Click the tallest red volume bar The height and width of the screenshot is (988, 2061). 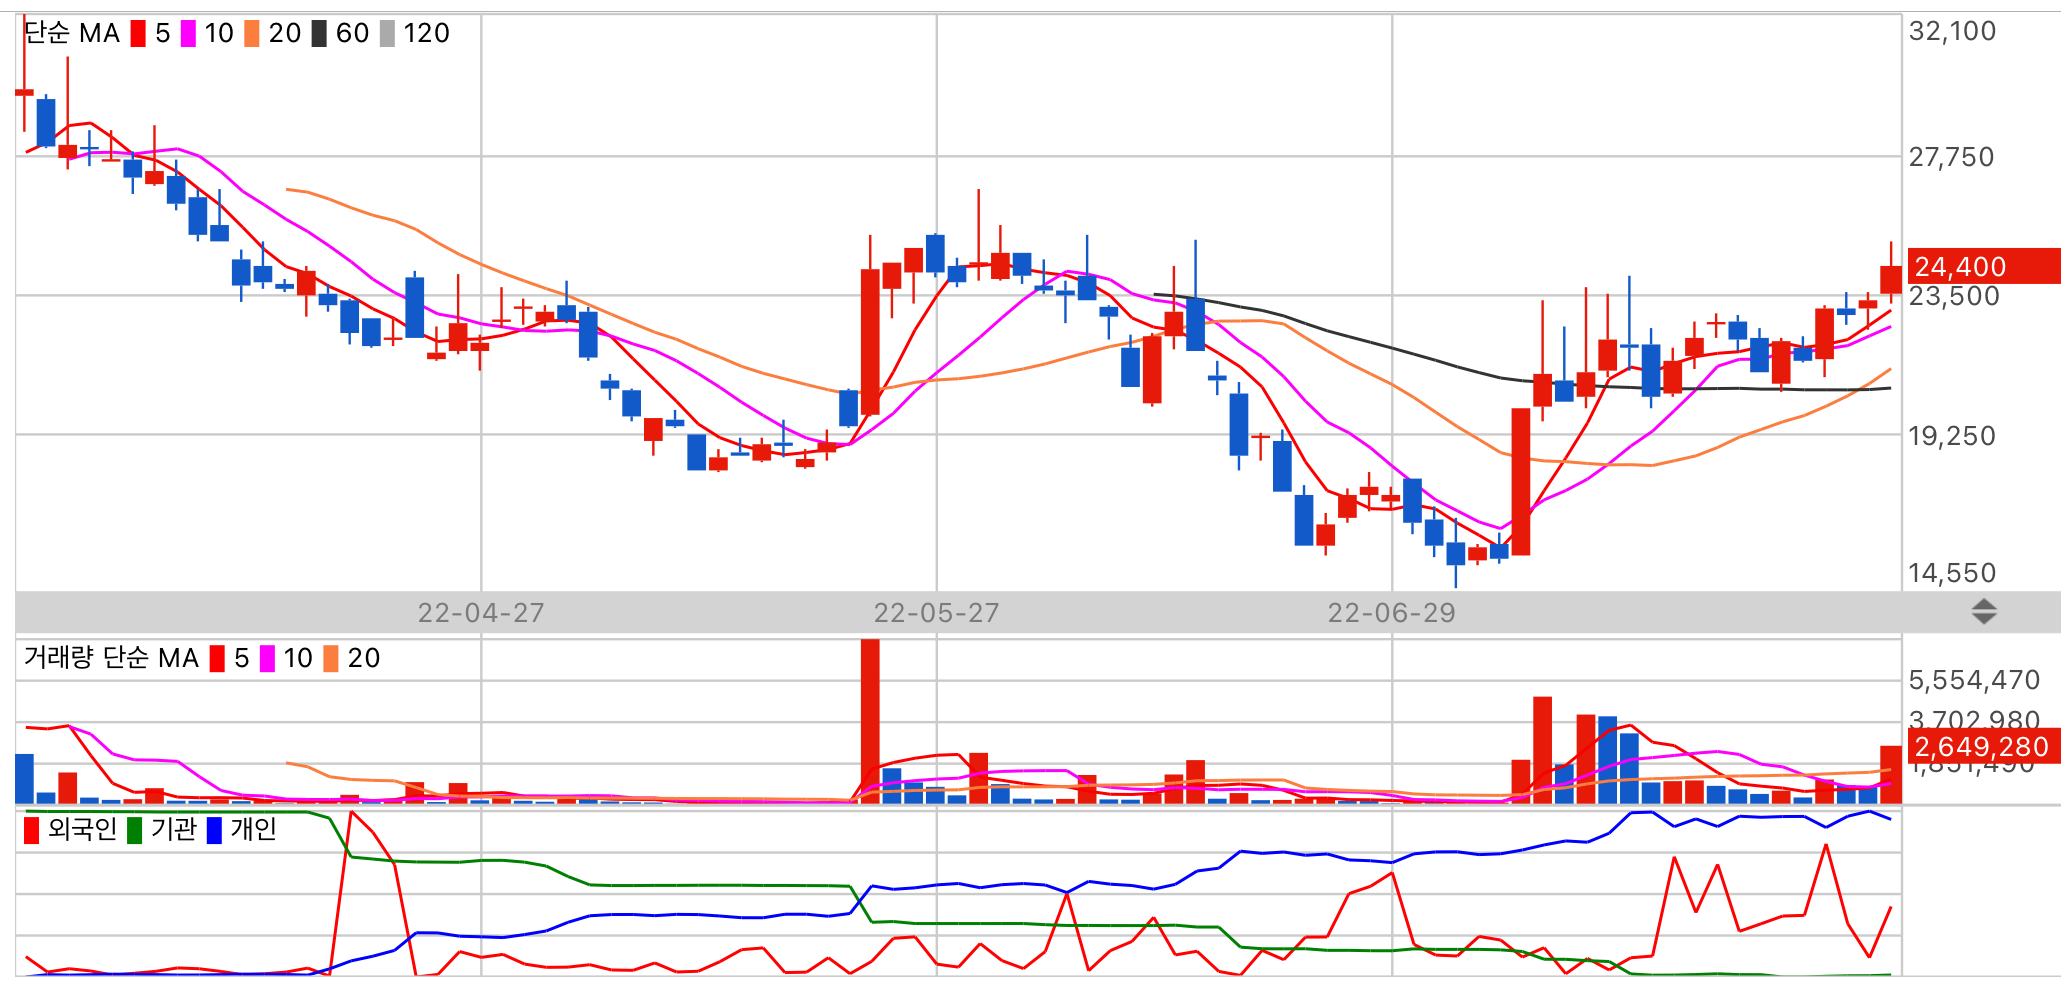870,721
